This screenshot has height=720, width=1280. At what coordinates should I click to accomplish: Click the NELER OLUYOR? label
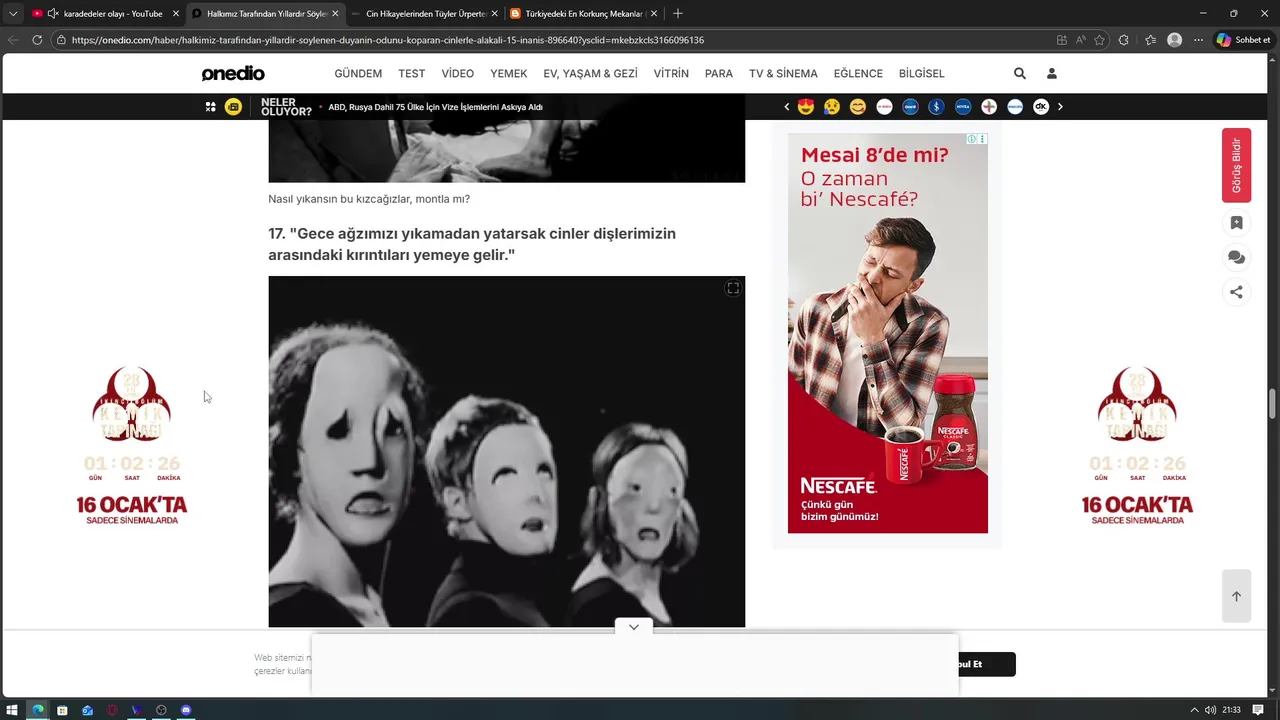(286, 107)
